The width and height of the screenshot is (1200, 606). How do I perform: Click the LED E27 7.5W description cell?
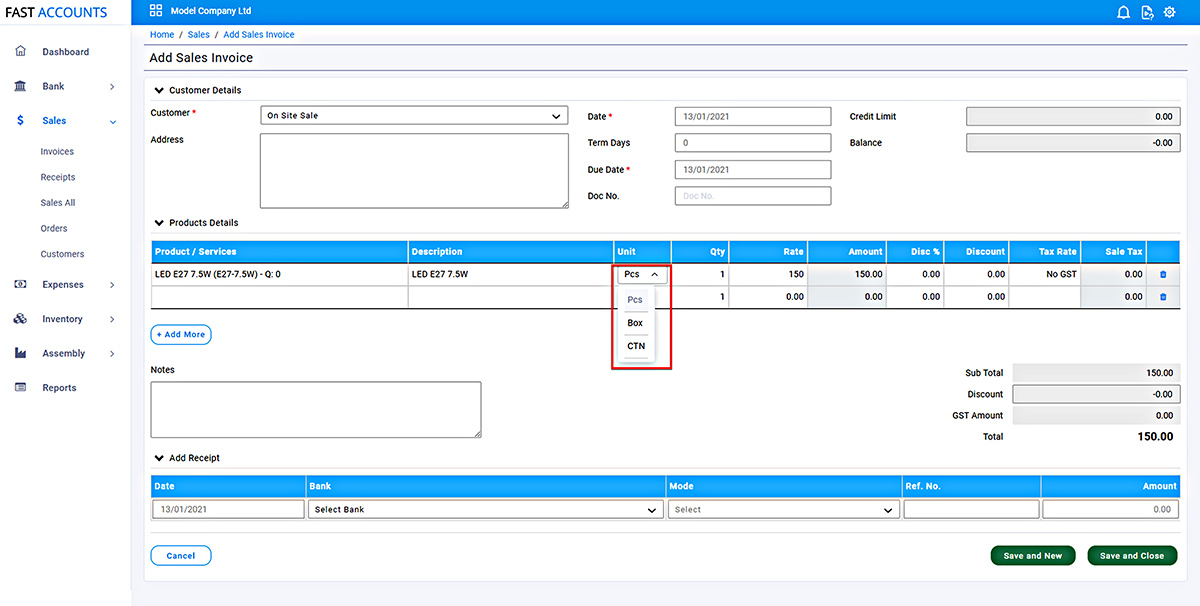click(511, 274)
